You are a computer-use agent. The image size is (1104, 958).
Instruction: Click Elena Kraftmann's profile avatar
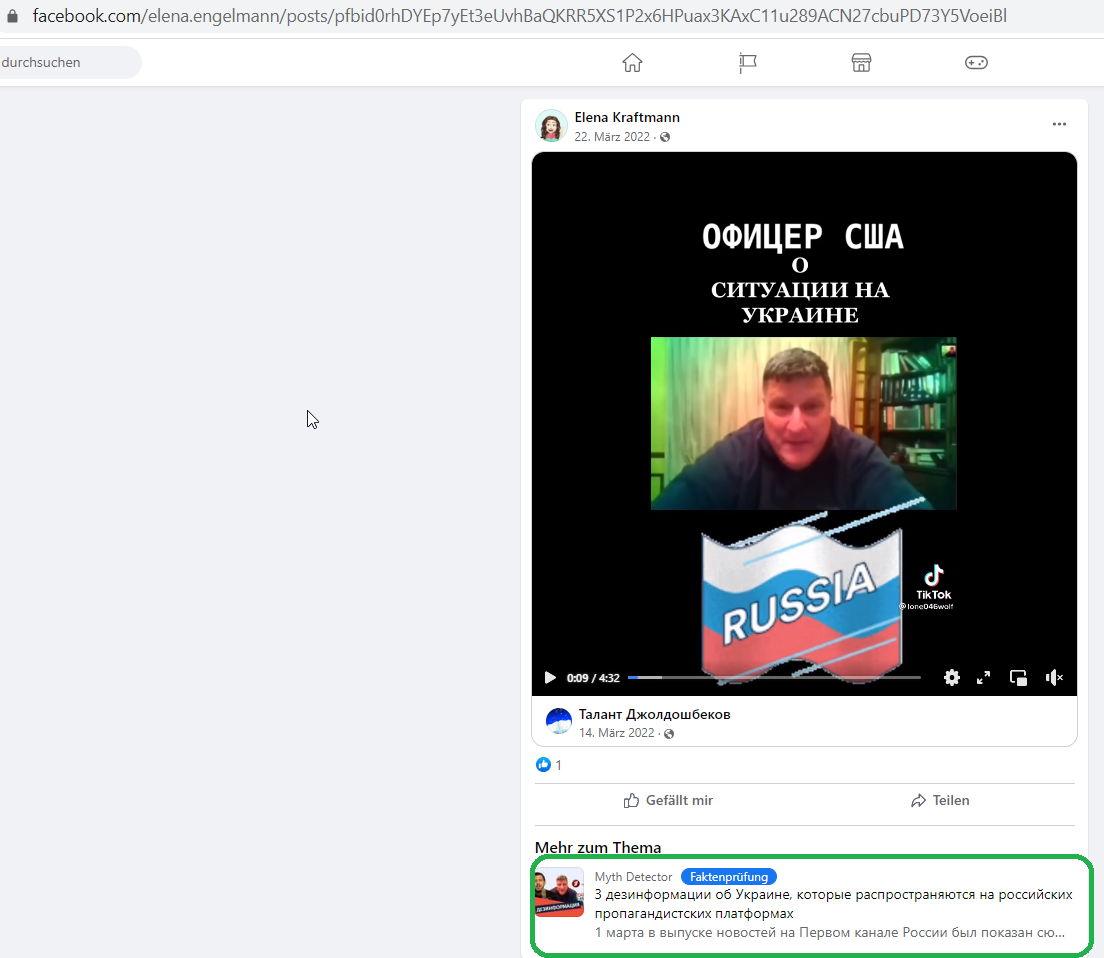pos(551,126)
